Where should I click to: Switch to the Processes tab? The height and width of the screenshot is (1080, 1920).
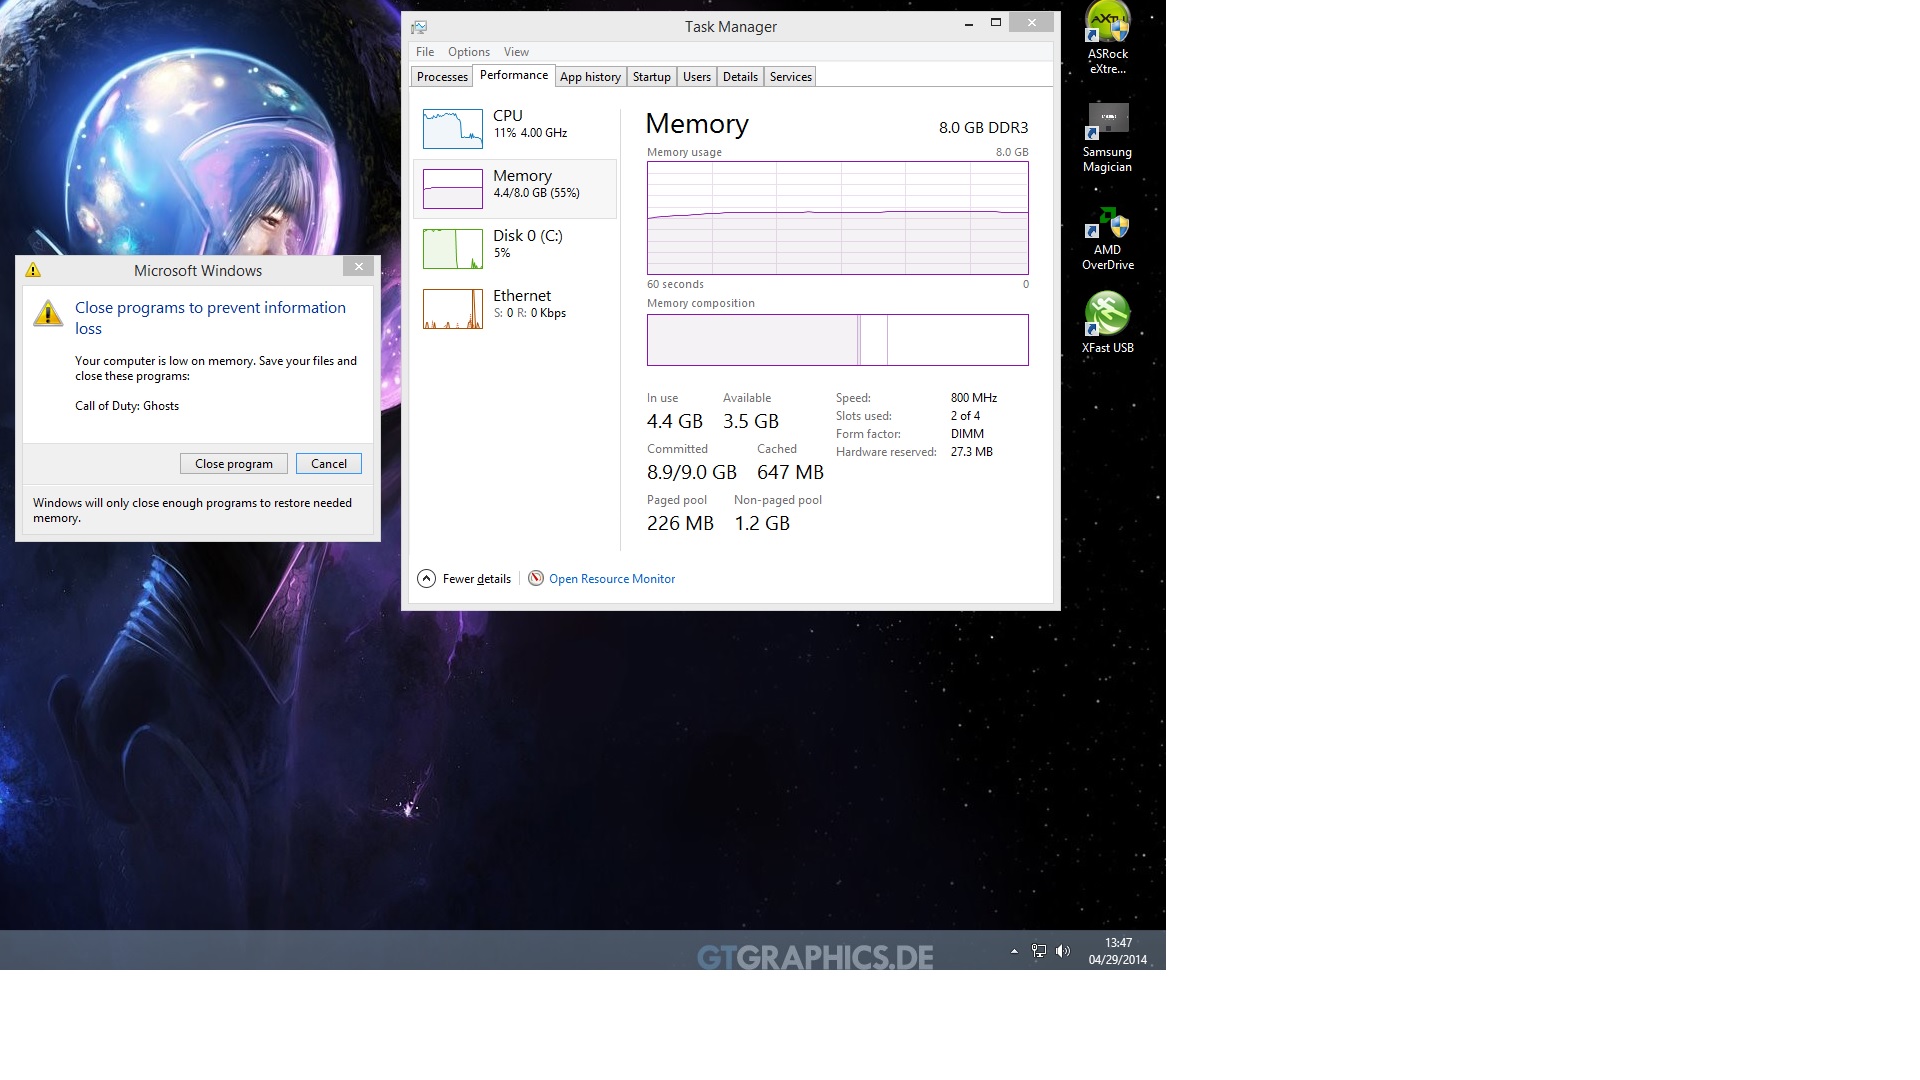pos(442,77)
